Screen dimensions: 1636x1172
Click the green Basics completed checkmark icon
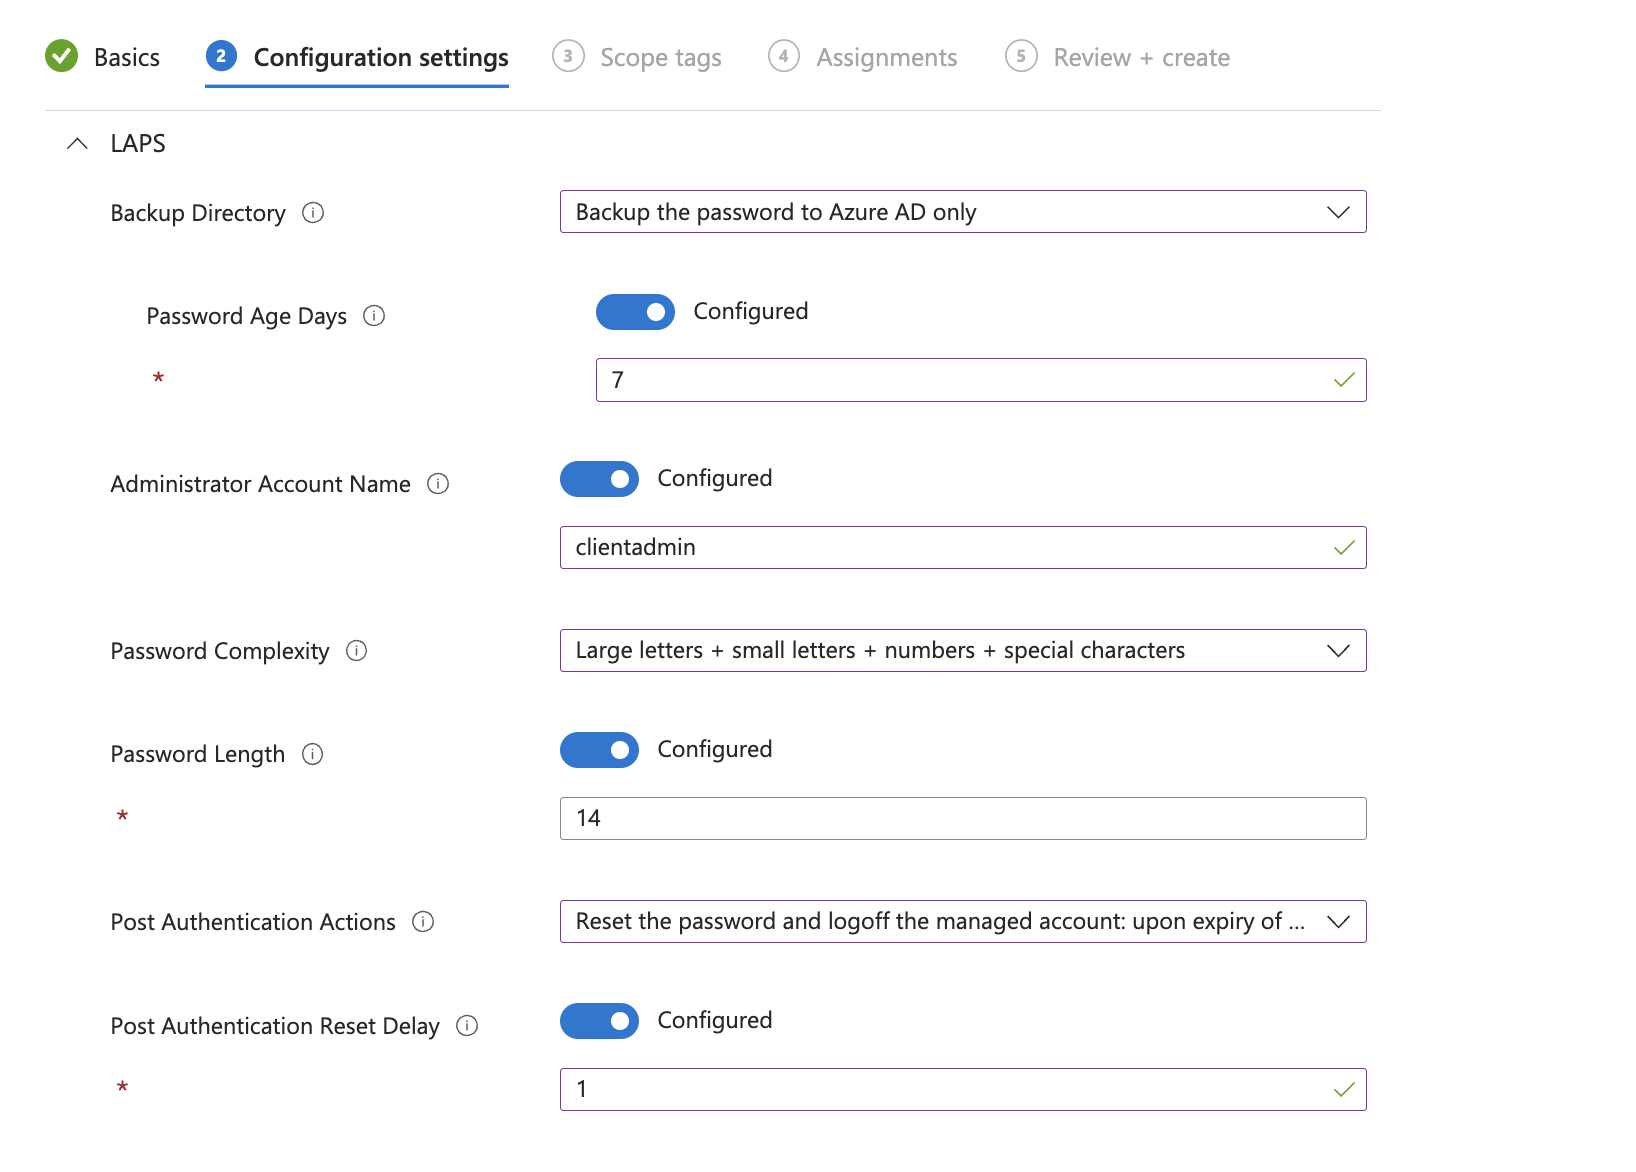62,56
